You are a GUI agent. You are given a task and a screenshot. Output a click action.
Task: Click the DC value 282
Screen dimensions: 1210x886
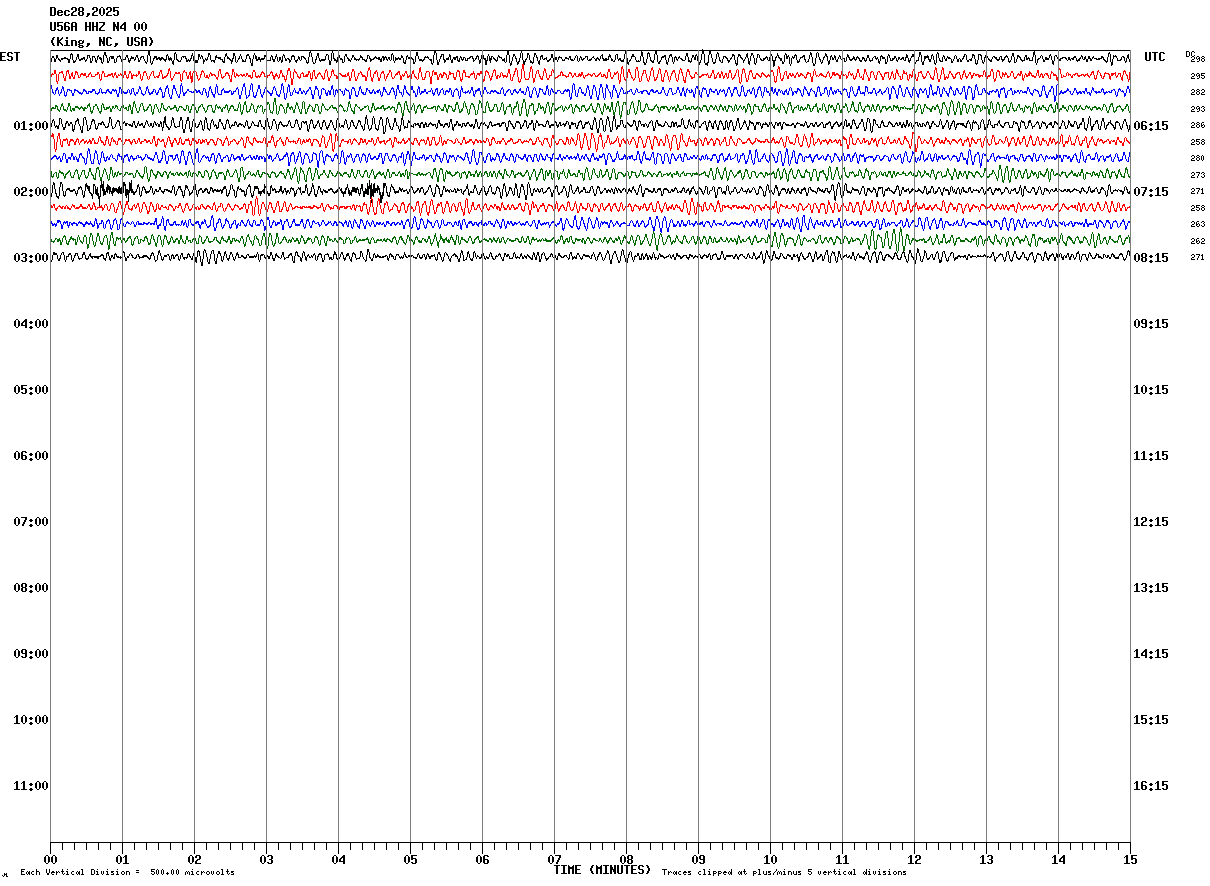pos(1198,92)
